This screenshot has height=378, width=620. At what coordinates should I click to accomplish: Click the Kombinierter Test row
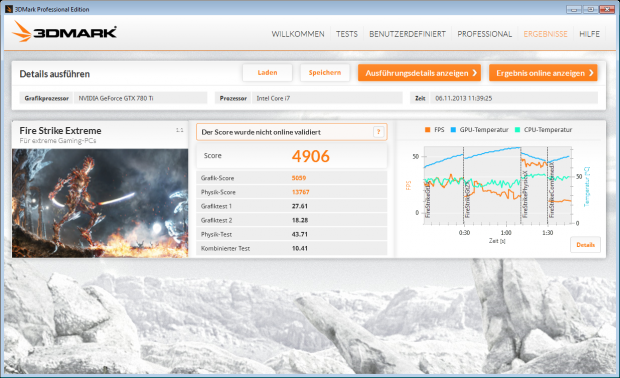[x=291, y=248]
